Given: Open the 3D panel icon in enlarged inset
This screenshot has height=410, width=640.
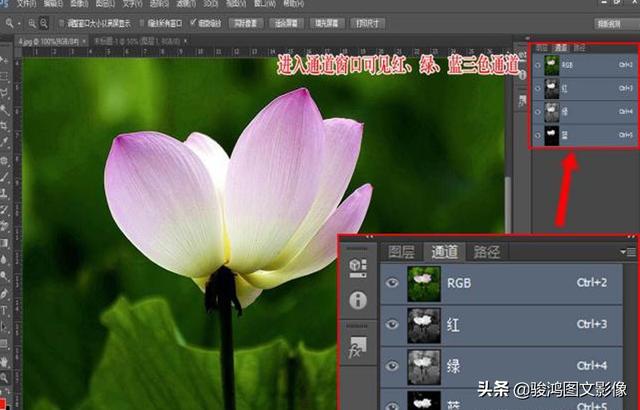Looking at the screenshot, I should pyautogui.click(x=358, y=267).
